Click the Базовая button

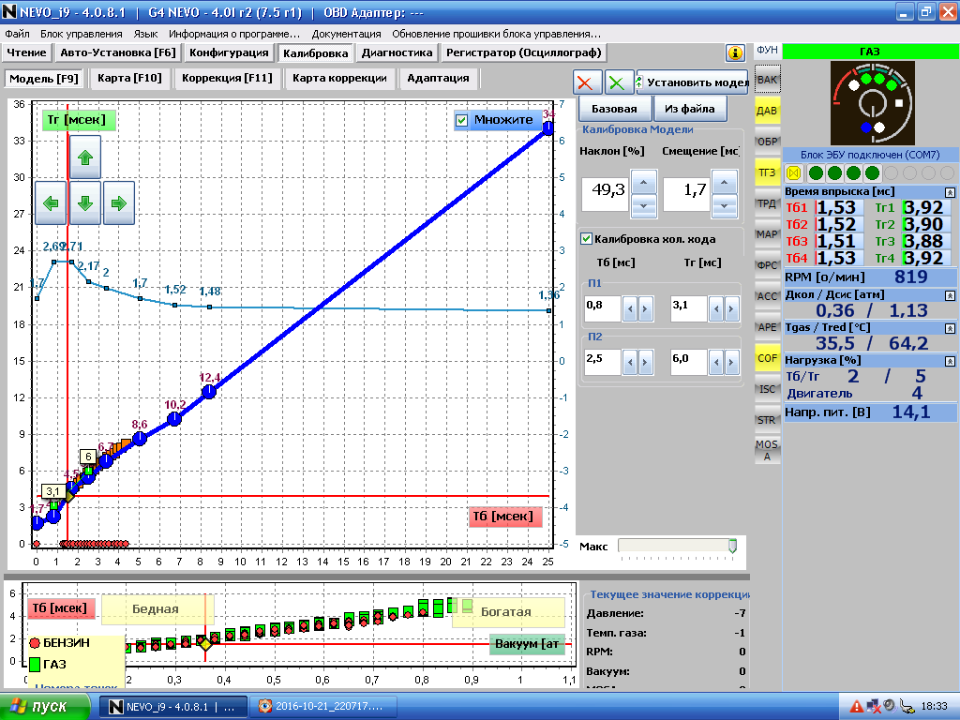(x=614, y=108)
